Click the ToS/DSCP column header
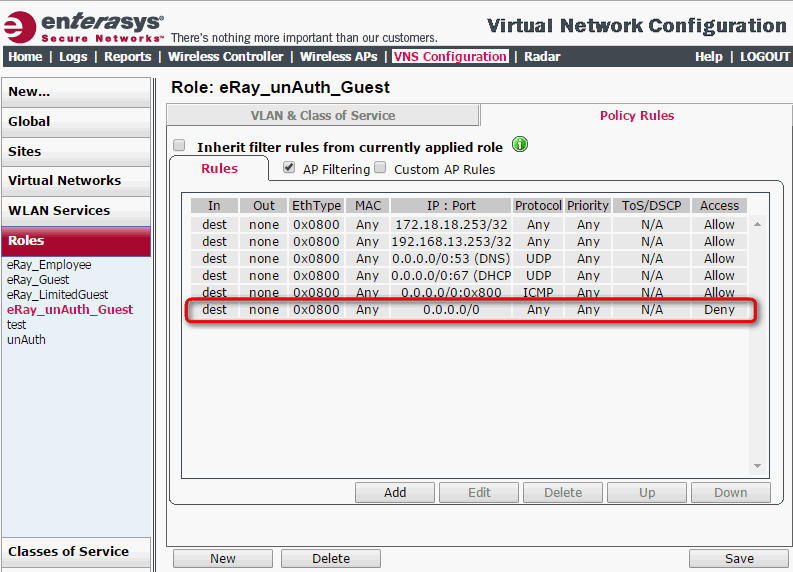793x572 pixels. pyautogui.click(x=651, y=205)
